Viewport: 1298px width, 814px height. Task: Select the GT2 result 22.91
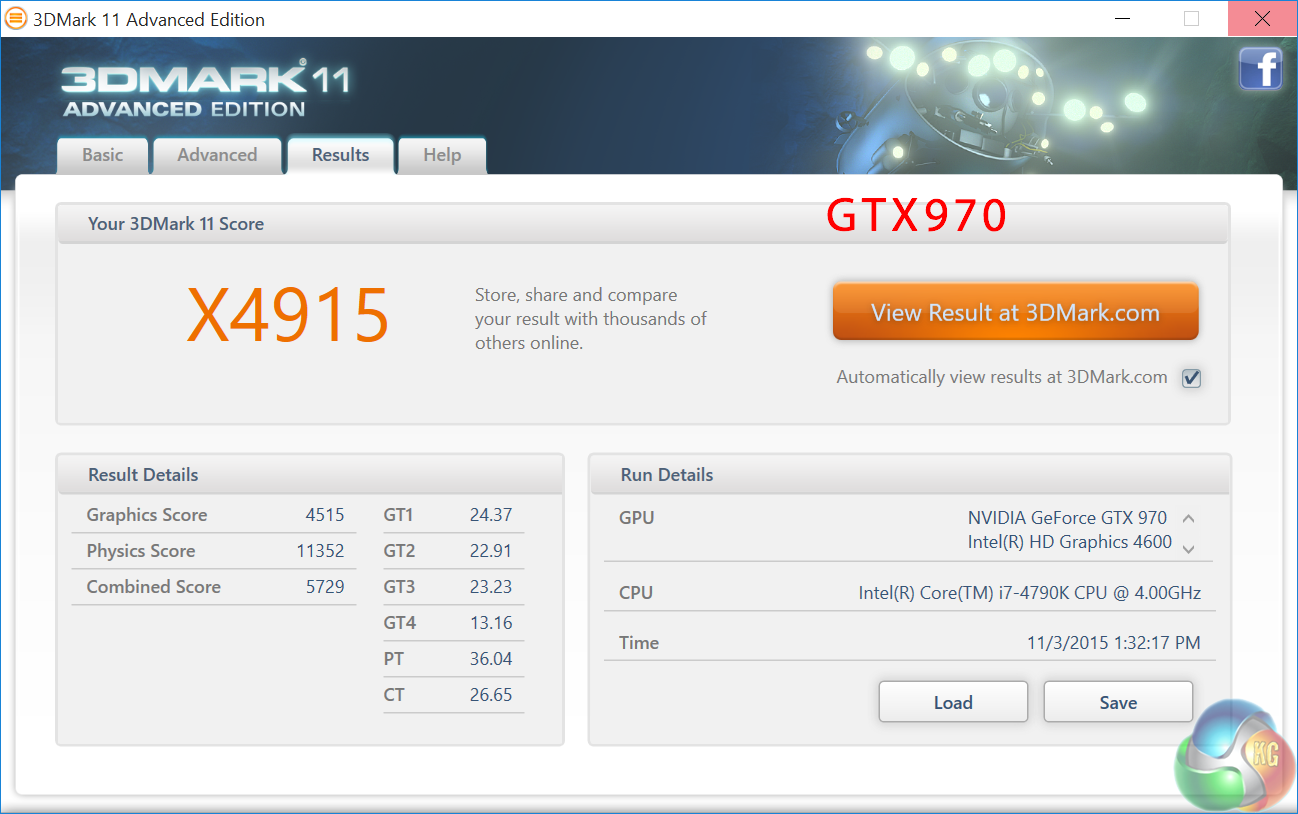click(x=491, y=551)
